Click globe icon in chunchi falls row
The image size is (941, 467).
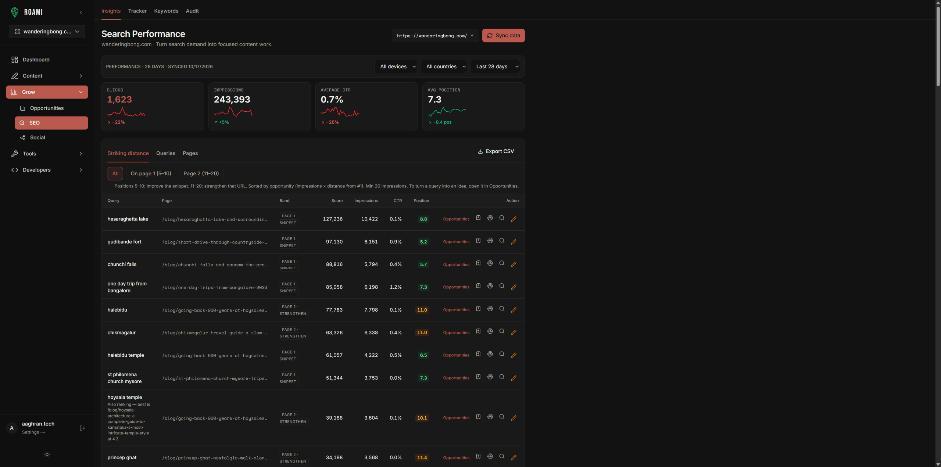pyautogui.click(x=490, y=263)
